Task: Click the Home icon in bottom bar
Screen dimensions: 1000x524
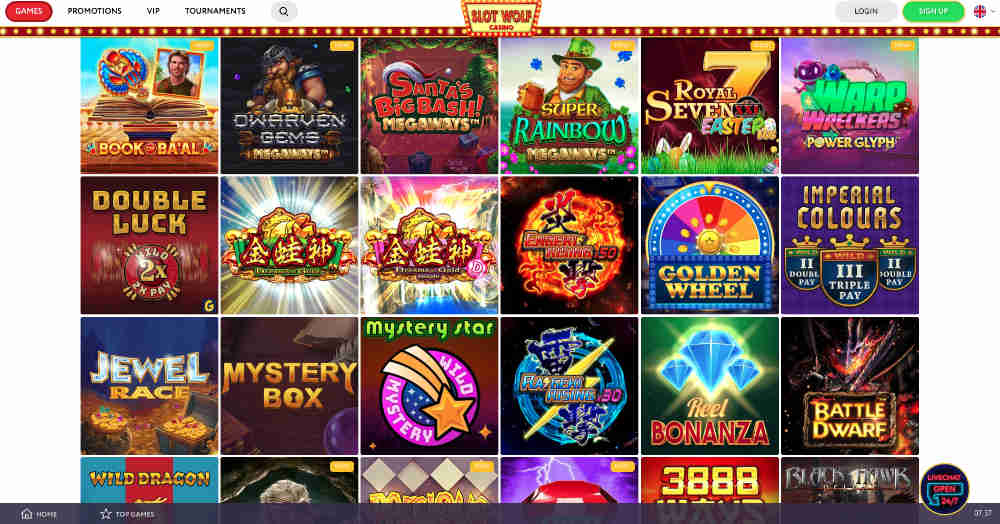Action: click(x=27, y=514)
